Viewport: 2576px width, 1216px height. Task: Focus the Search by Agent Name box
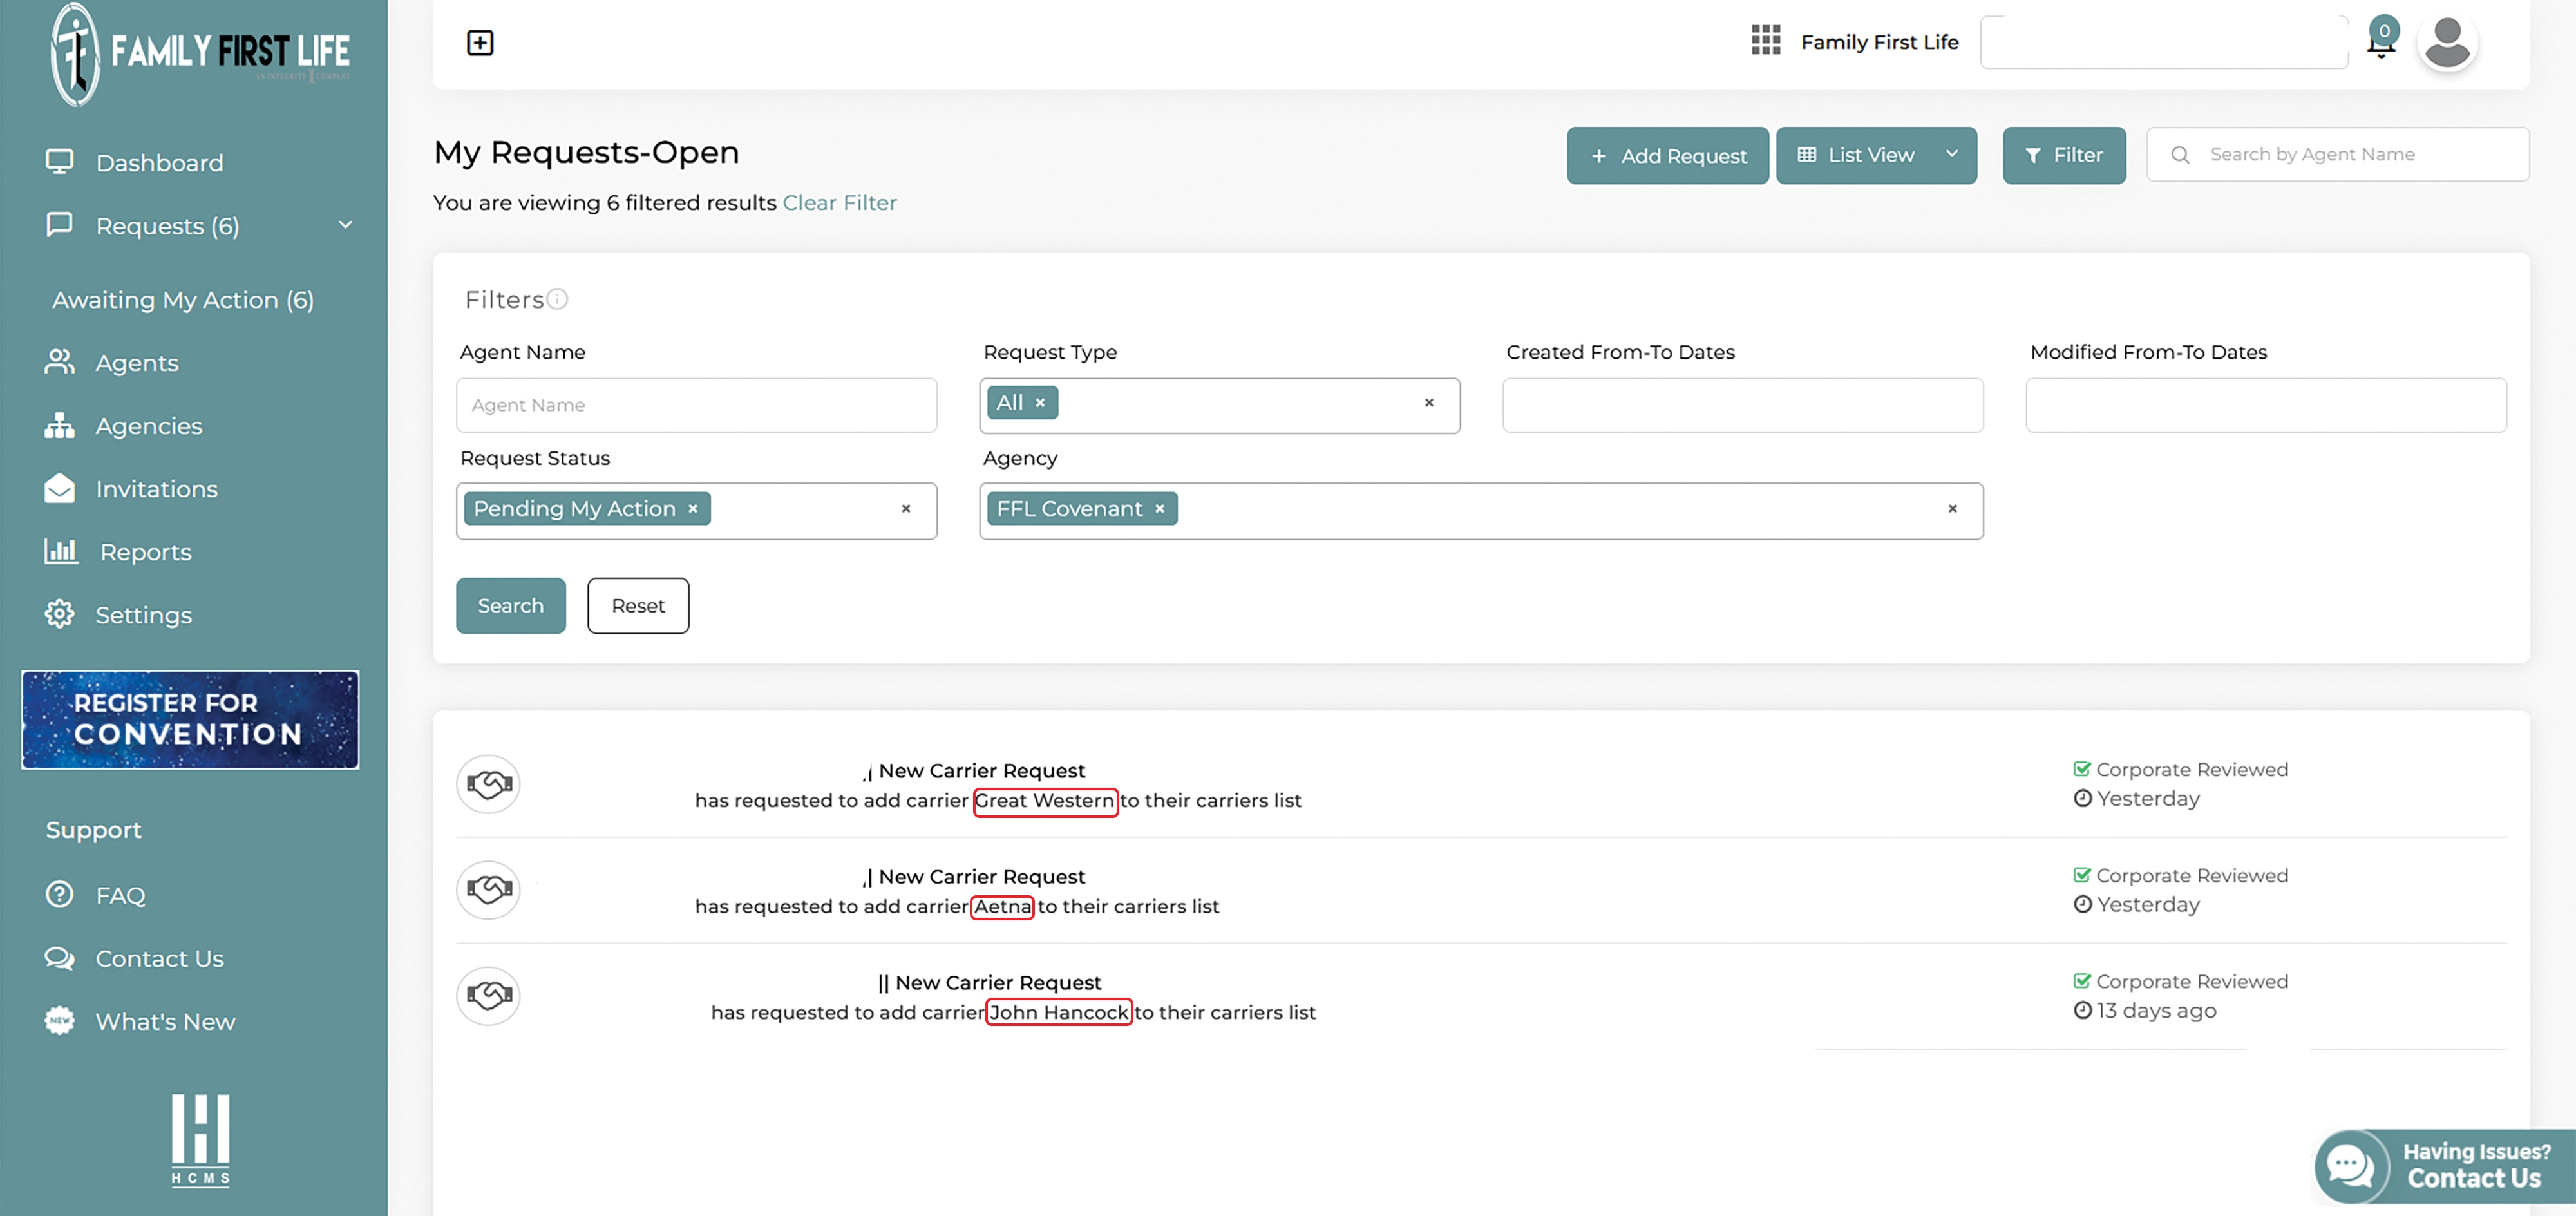(2338, 154)
